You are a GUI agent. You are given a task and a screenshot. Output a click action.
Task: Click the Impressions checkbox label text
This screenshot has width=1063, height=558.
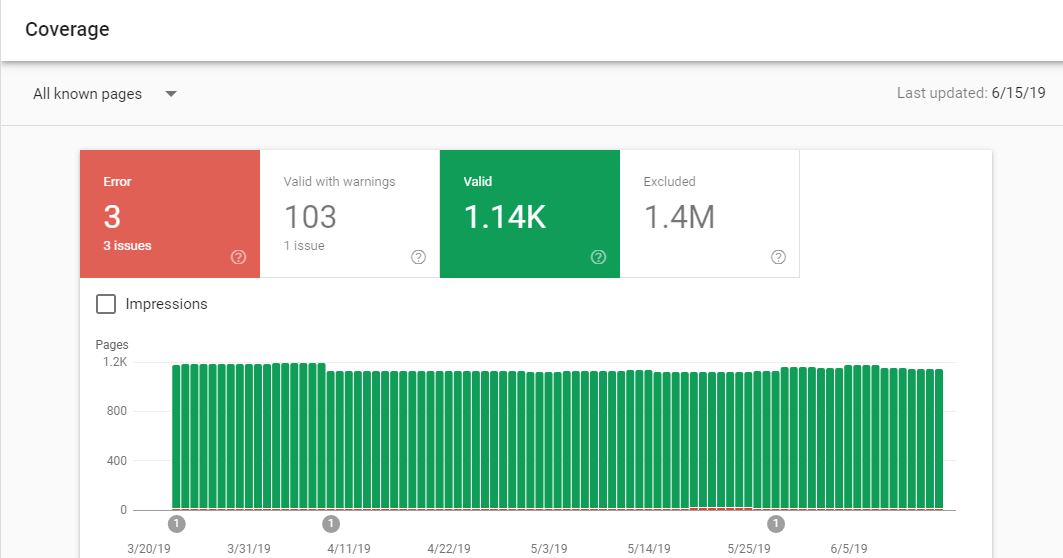166,304
